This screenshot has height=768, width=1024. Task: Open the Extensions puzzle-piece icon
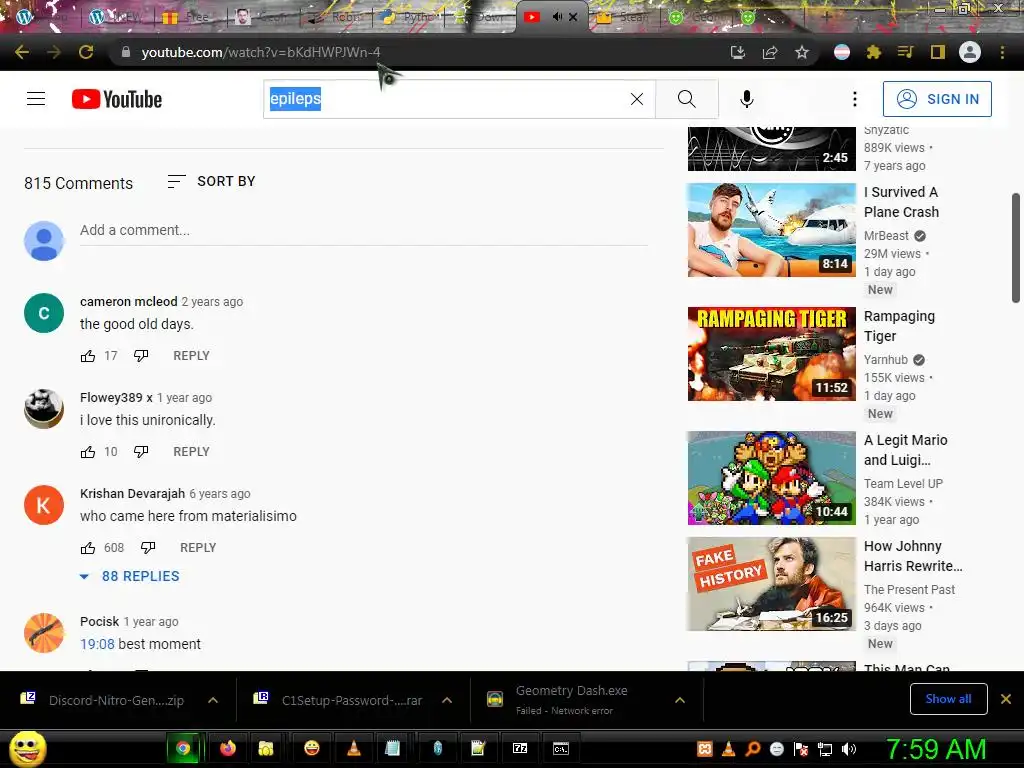874,52
